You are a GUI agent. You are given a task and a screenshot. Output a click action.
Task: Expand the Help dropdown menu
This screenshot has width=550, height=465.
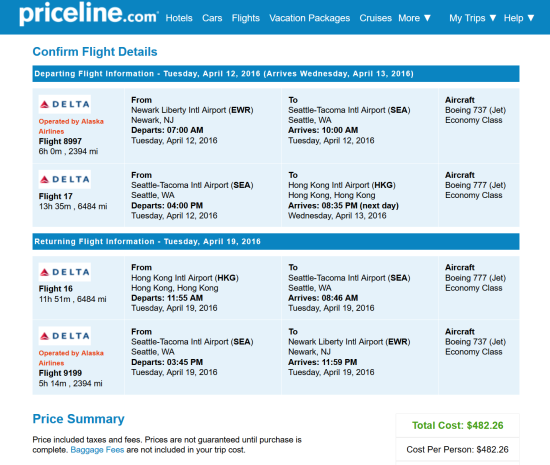519,18
